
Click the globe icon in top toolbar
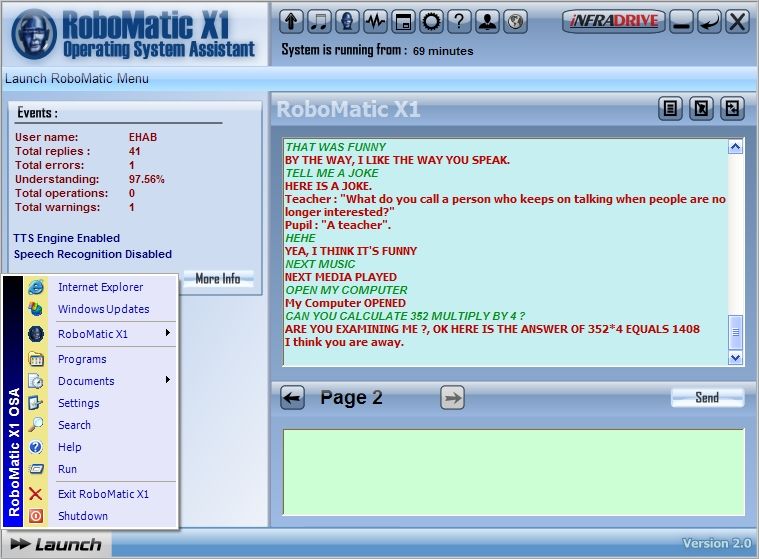coord(516,22)
